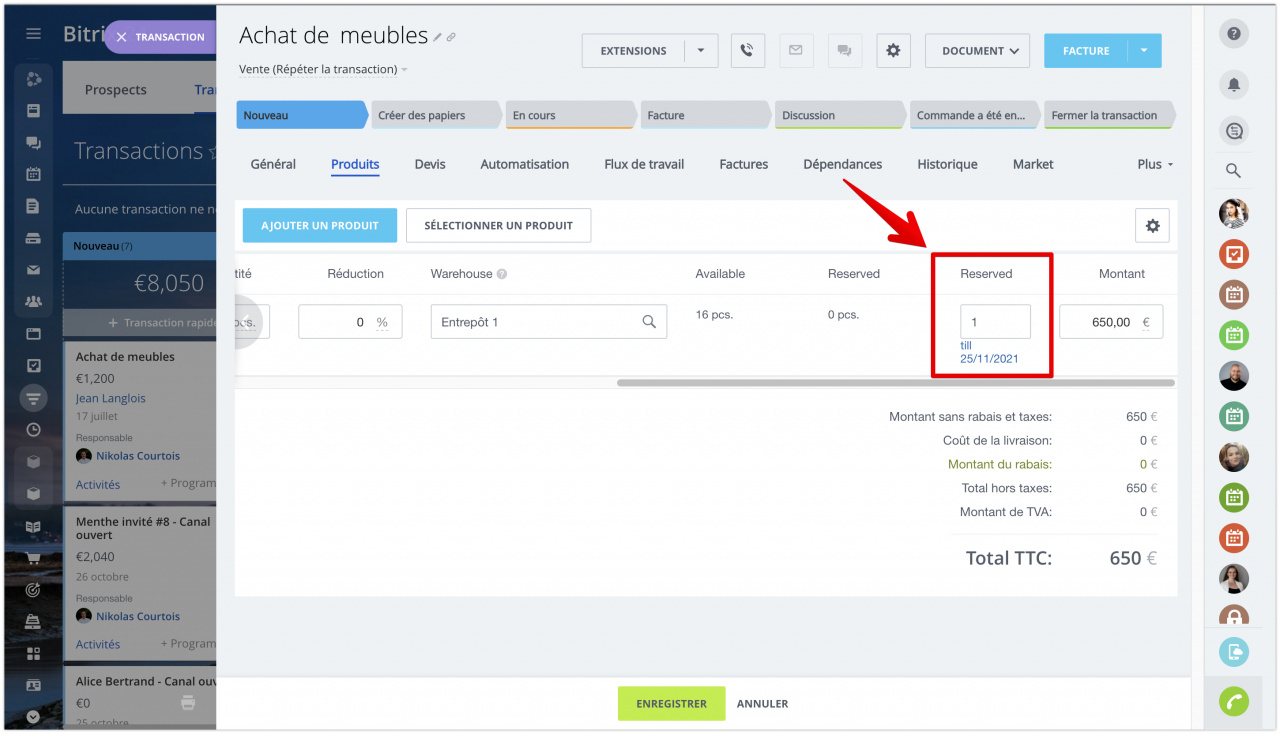Switch to the Général tab
1280x734 pixels.
(272, 164)
